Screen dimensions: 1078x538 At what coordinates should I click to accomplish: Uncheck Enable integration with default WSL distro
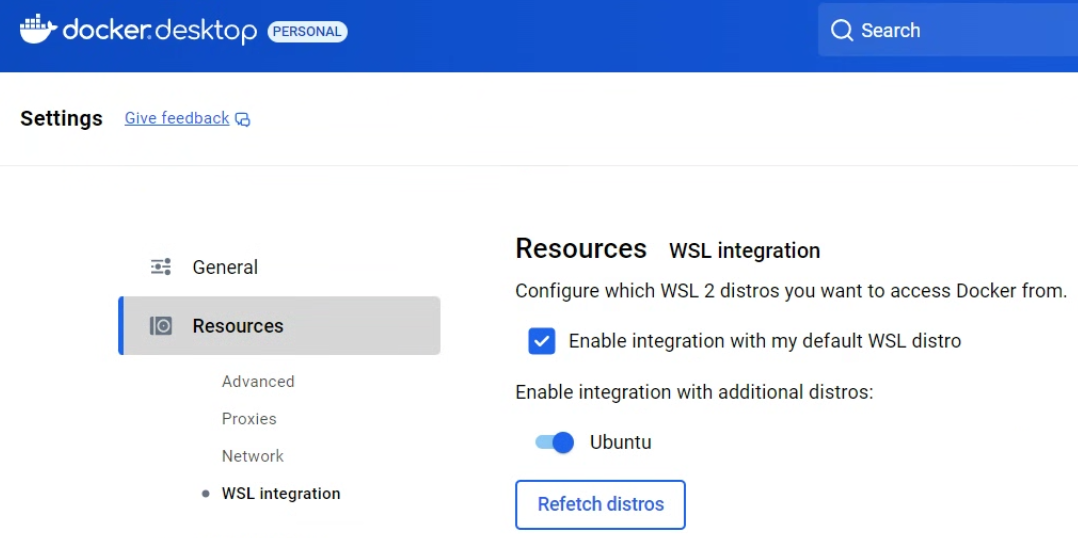coord(542,341)
